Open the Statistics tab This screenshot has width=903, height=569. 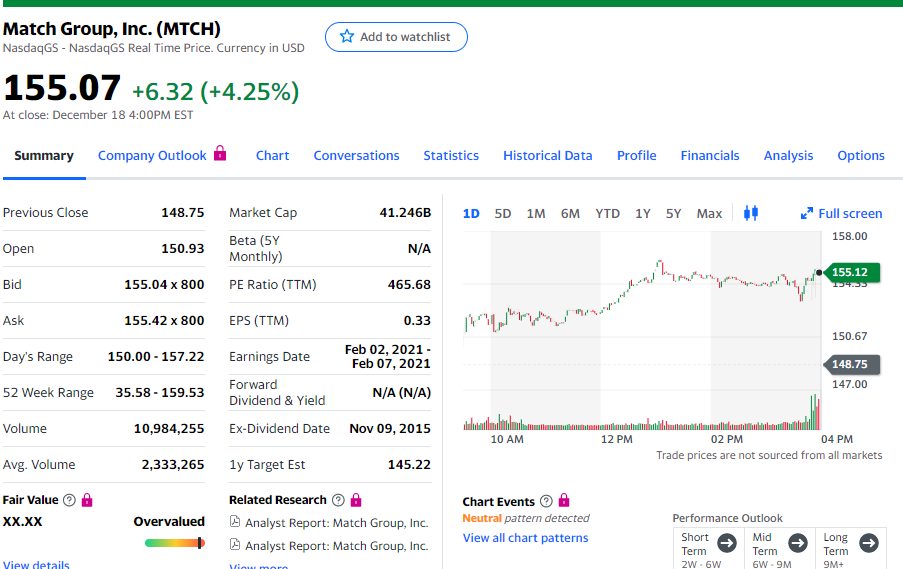pos(451,155)
